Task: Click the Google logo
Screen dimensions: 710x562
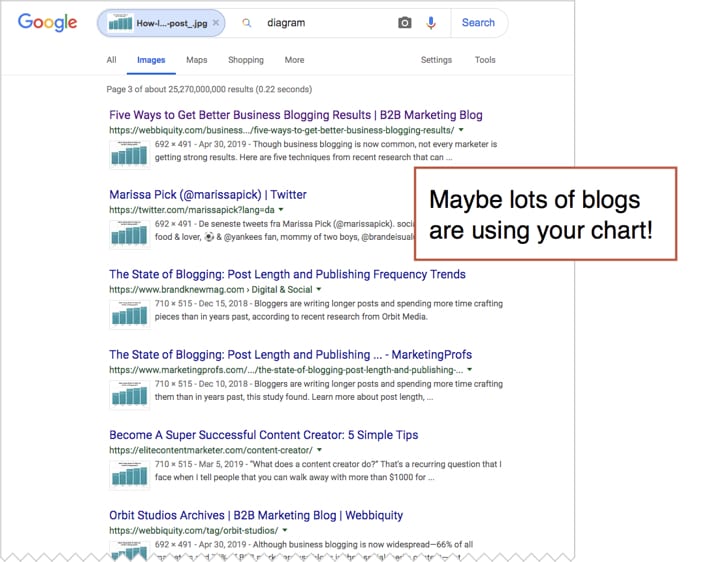Action: point(48,22)
